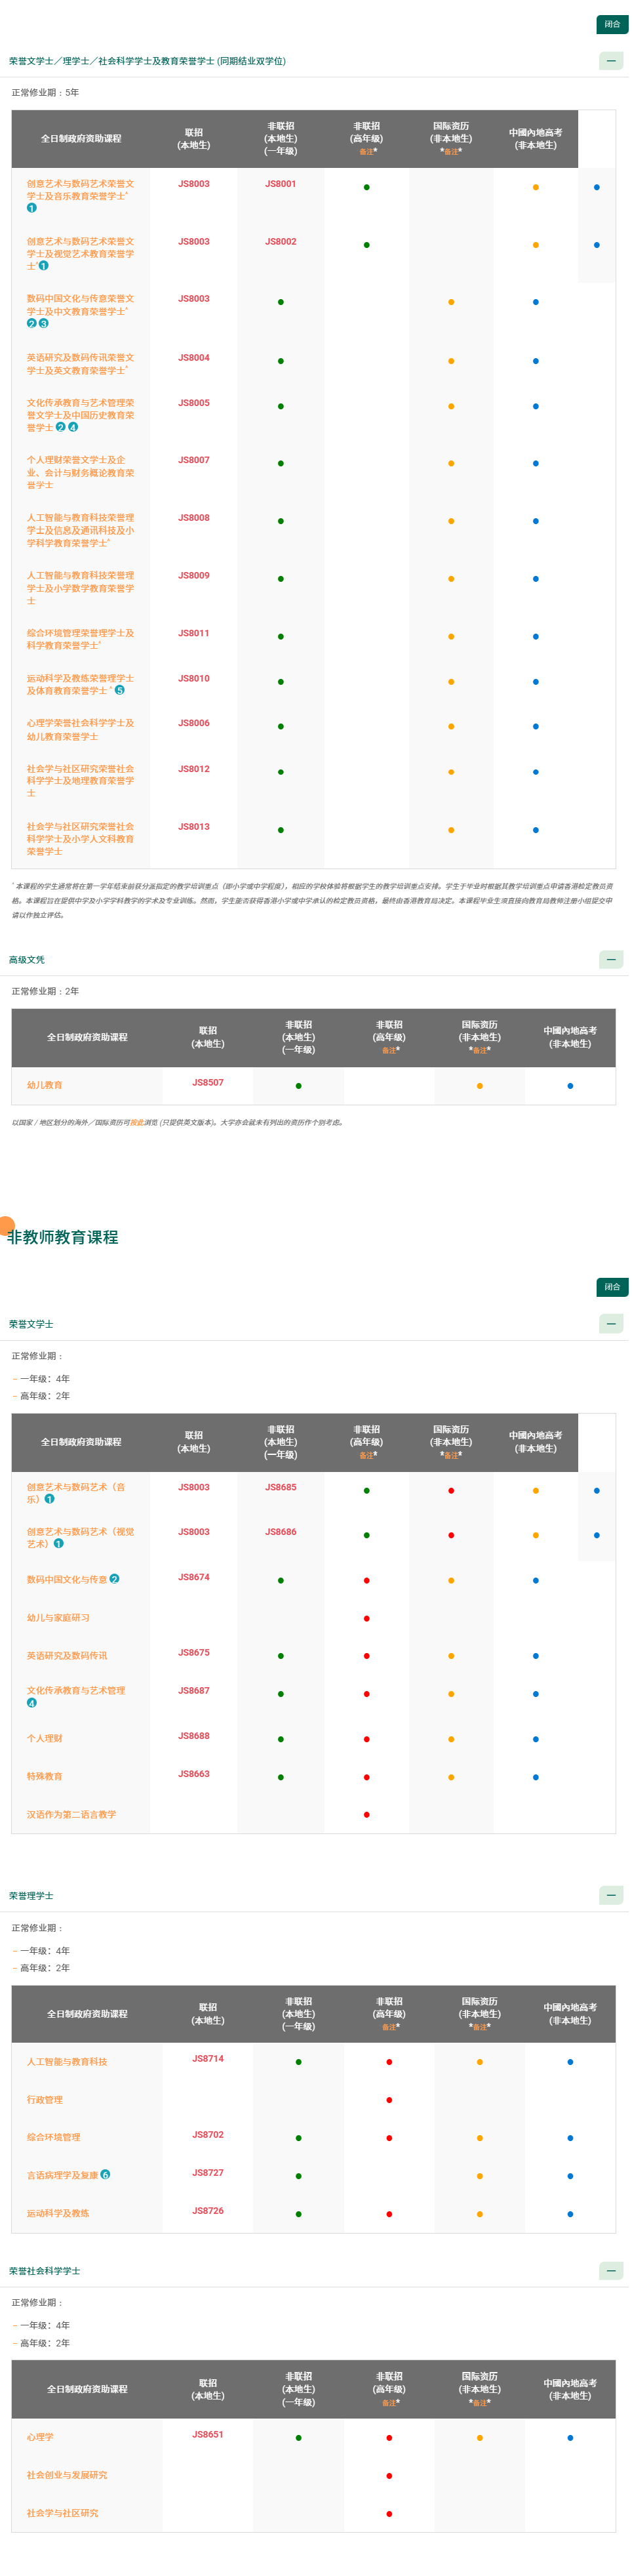Follow the 按此 link in the 国际资历 note
The width and height of the screenshot is (632, 2576).
pyautogui.click(x=137, y=1122)
